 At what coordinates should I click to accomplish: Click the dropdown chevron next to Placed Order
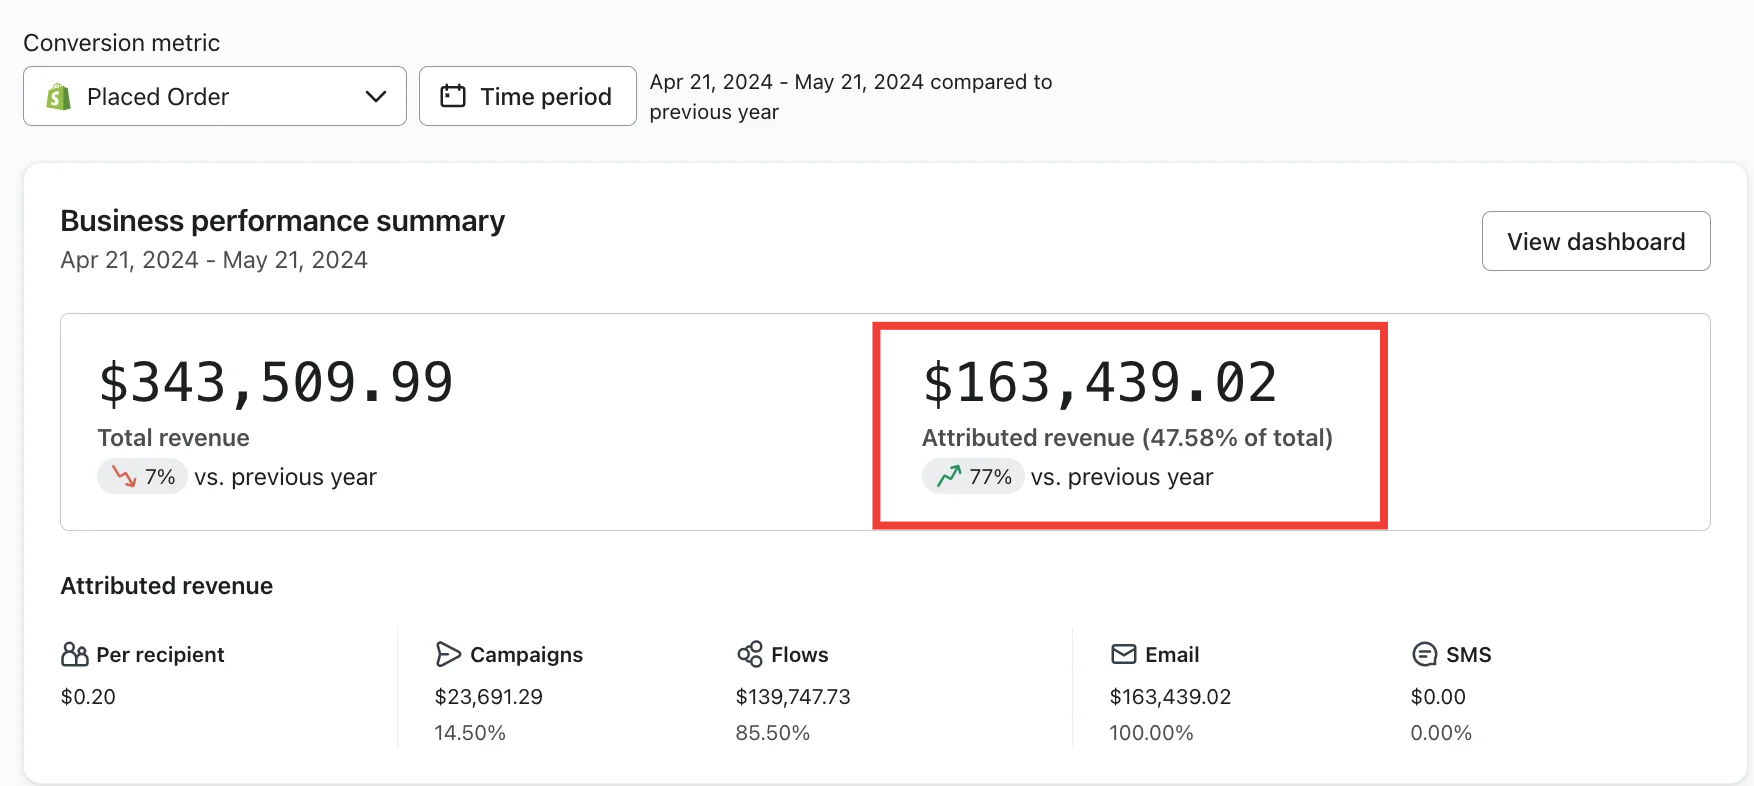coord(376,97)
